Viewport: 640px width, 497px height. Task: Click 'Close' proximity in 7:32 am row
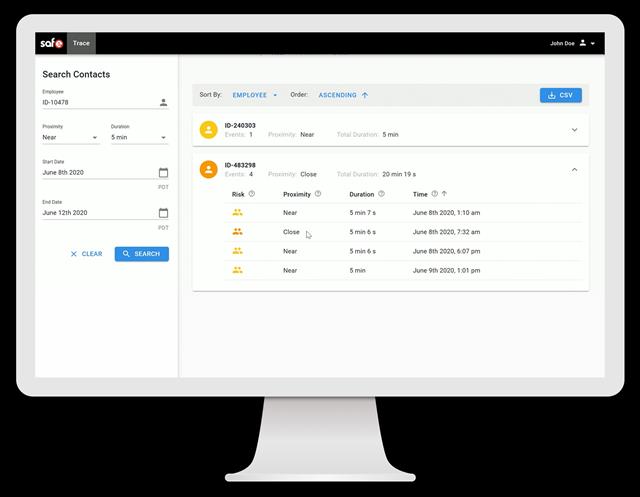(x=291, y=232)
